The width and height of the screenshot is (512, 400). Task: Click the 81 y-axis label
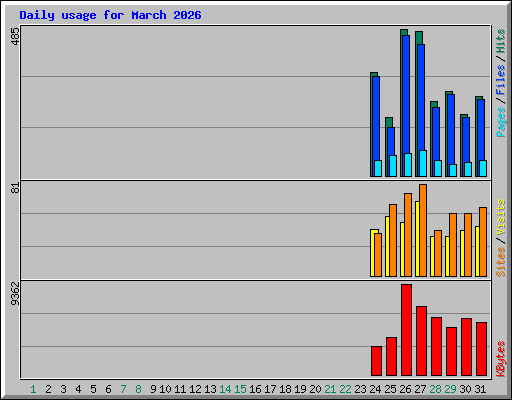pos(16,188)
